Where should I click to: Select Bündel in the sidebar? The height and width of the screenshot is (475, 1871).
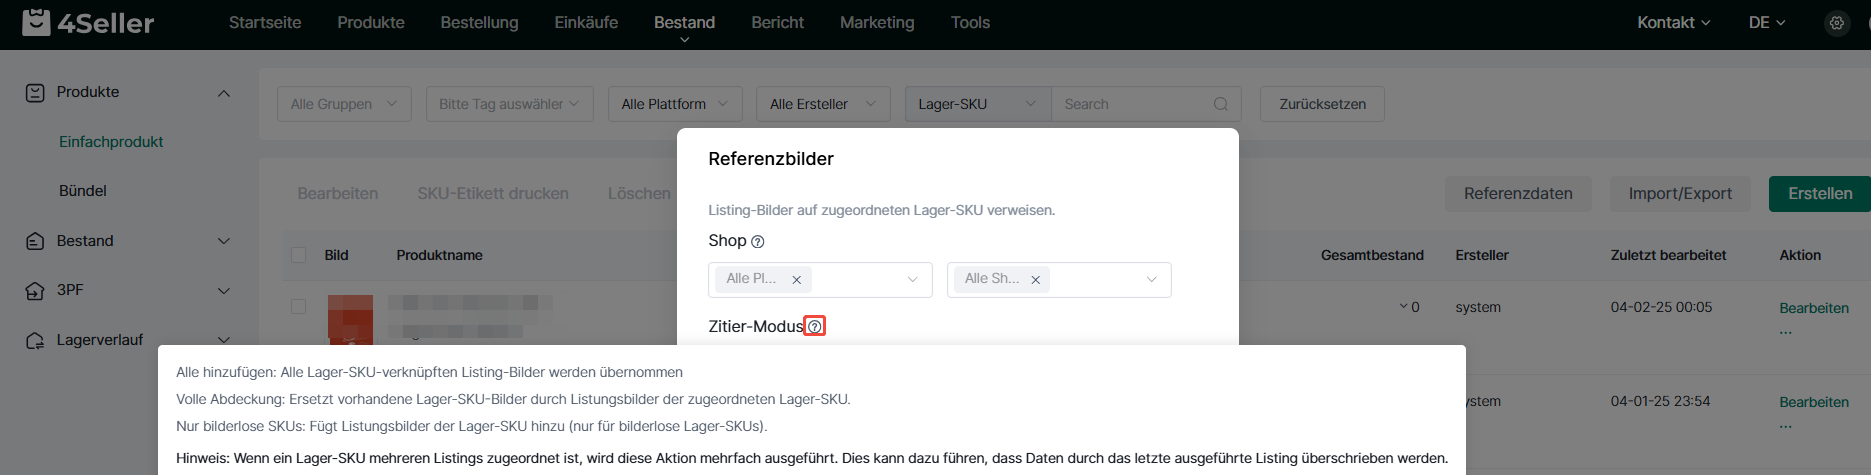tap(83, 191)
